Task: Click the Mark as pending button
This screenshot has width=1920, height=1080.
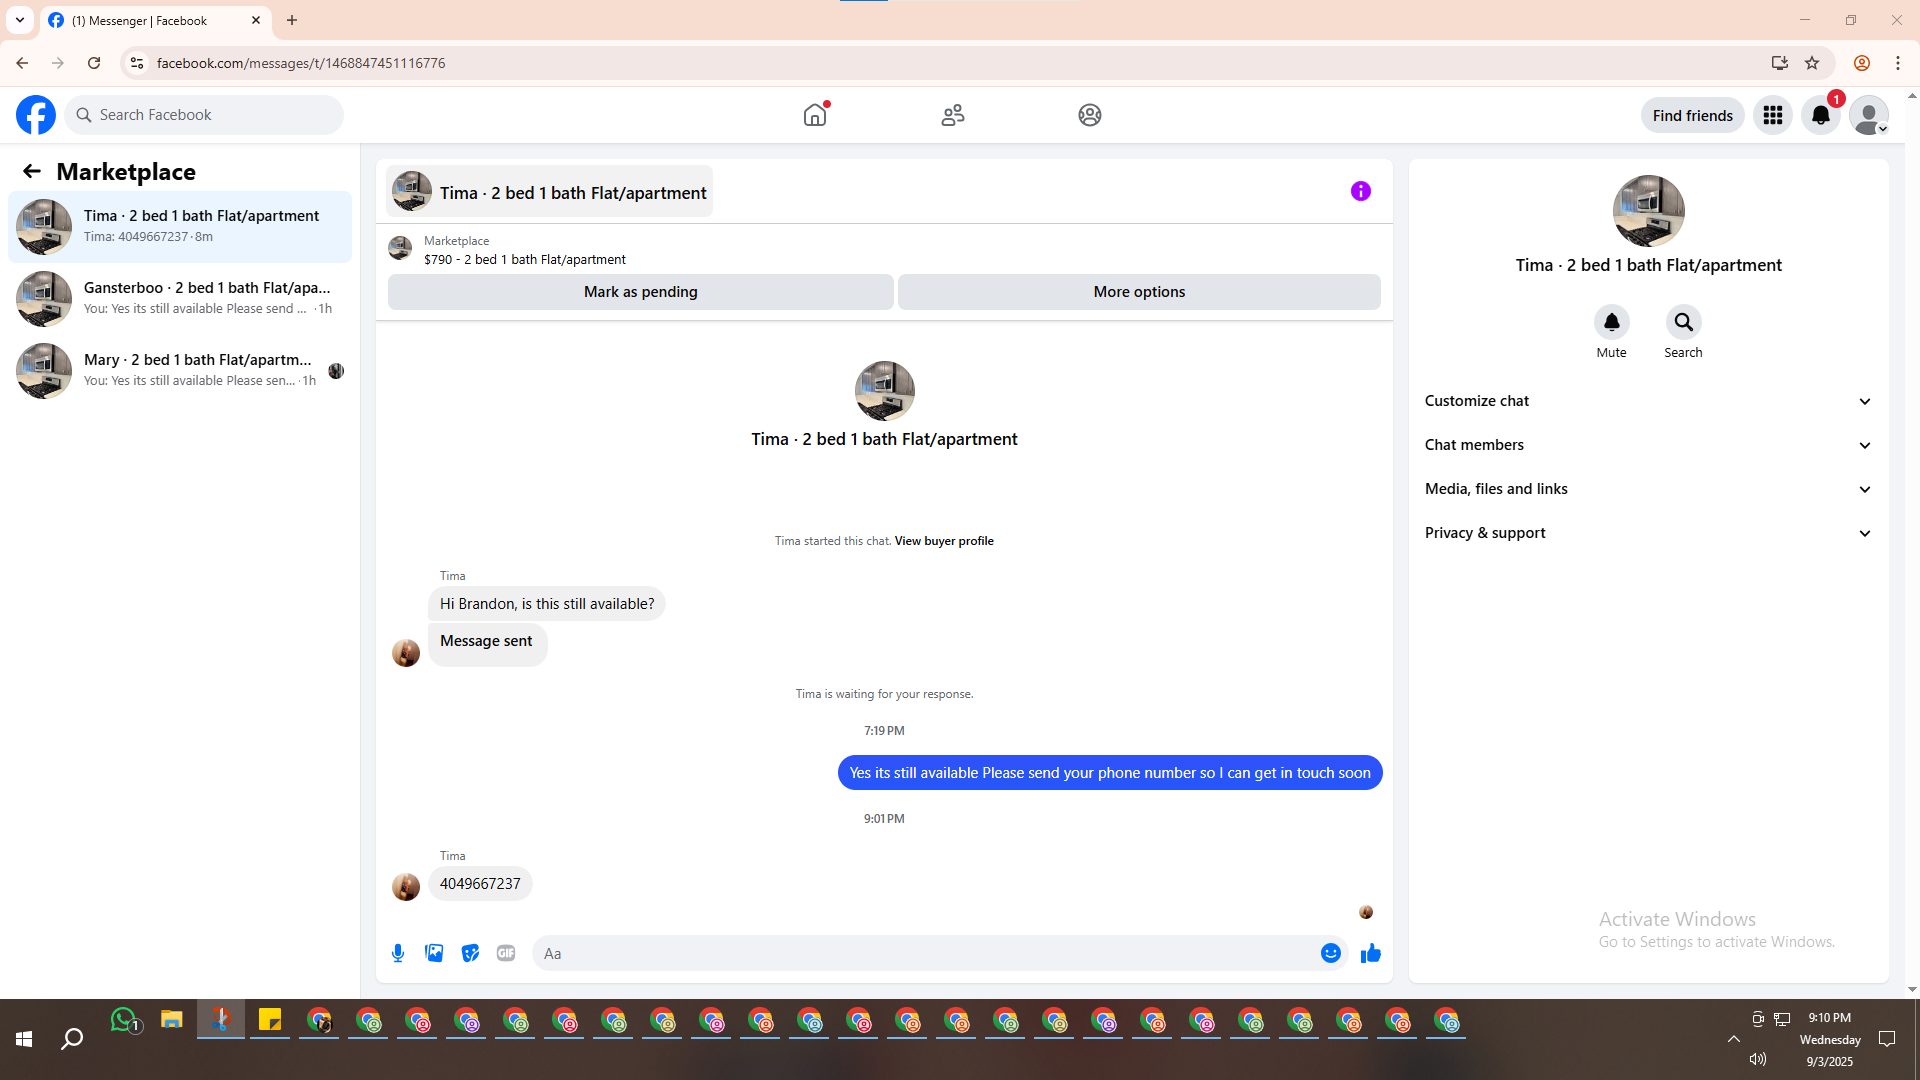Action: (641, 292)
